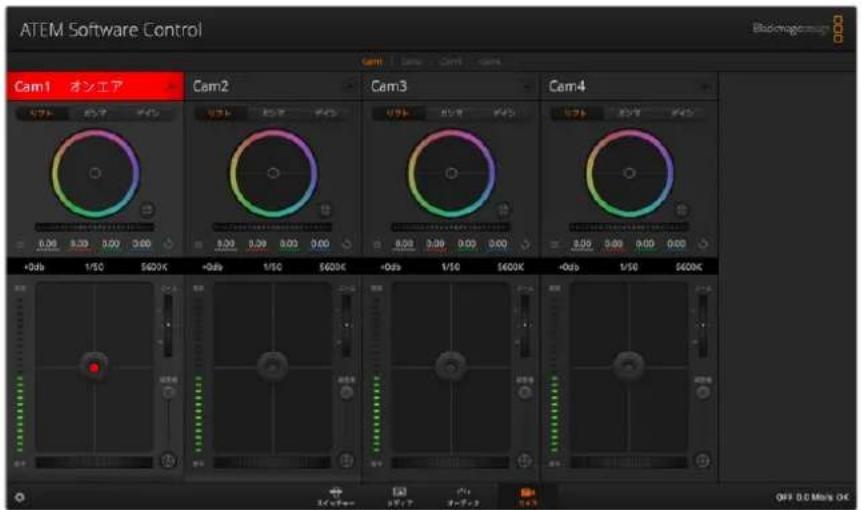The height and width of the screenshot is (510, 862).
Task: Open Cam2 list icon beside color values
Action: [198, 244]
